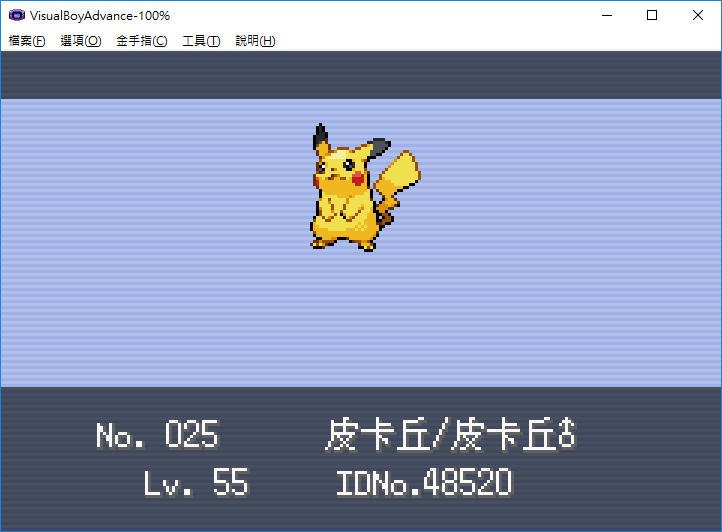Open the 檔案(F) file menu

[27, 41]
